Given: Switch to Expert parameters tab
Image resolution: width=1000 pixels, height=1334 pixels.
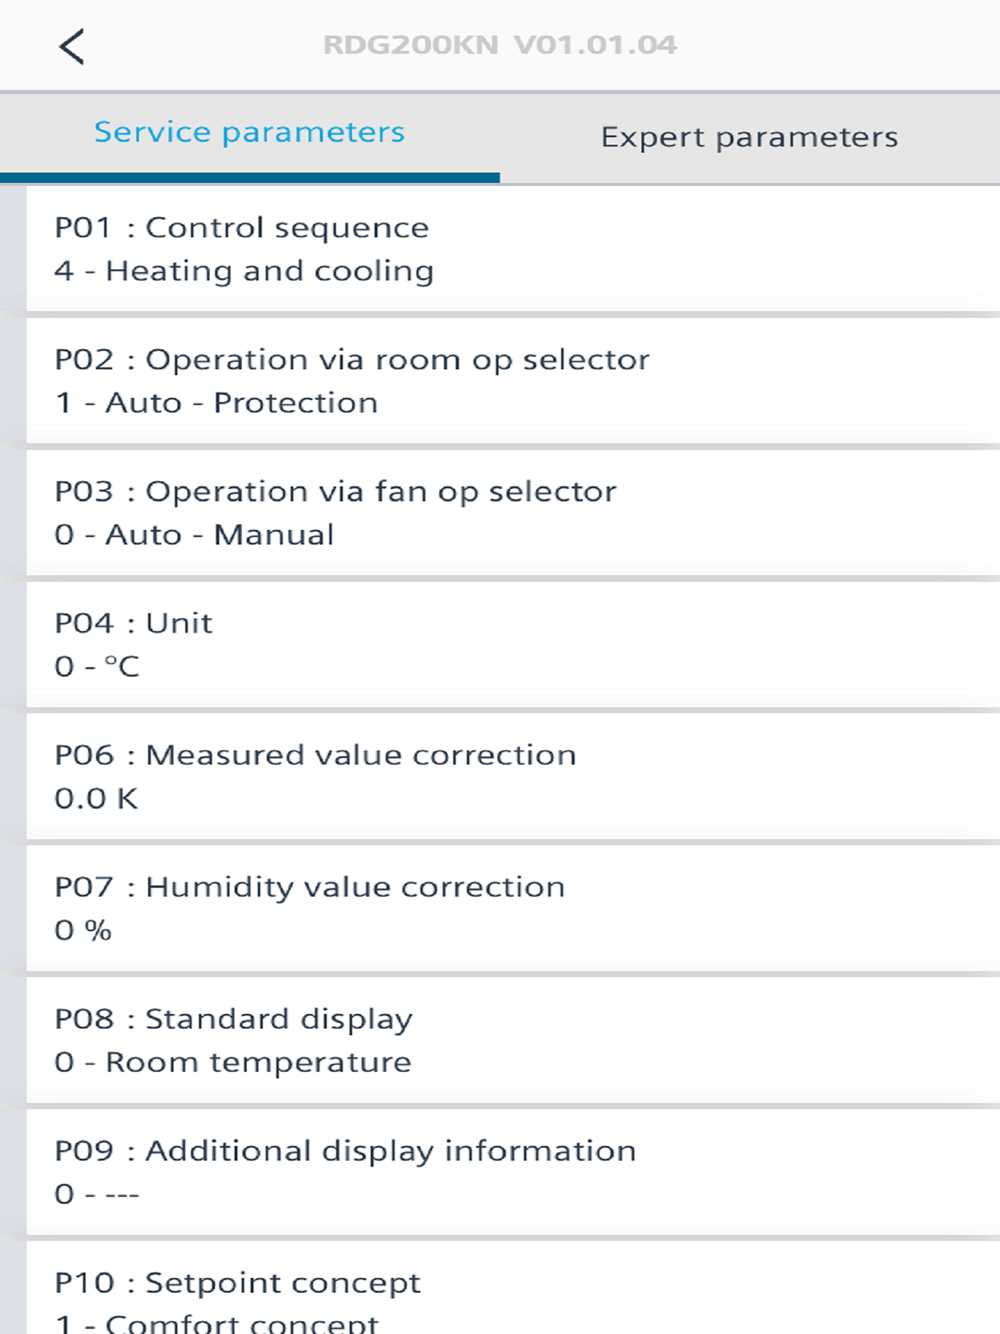Looking at the screenshot, I should (750, 138).
